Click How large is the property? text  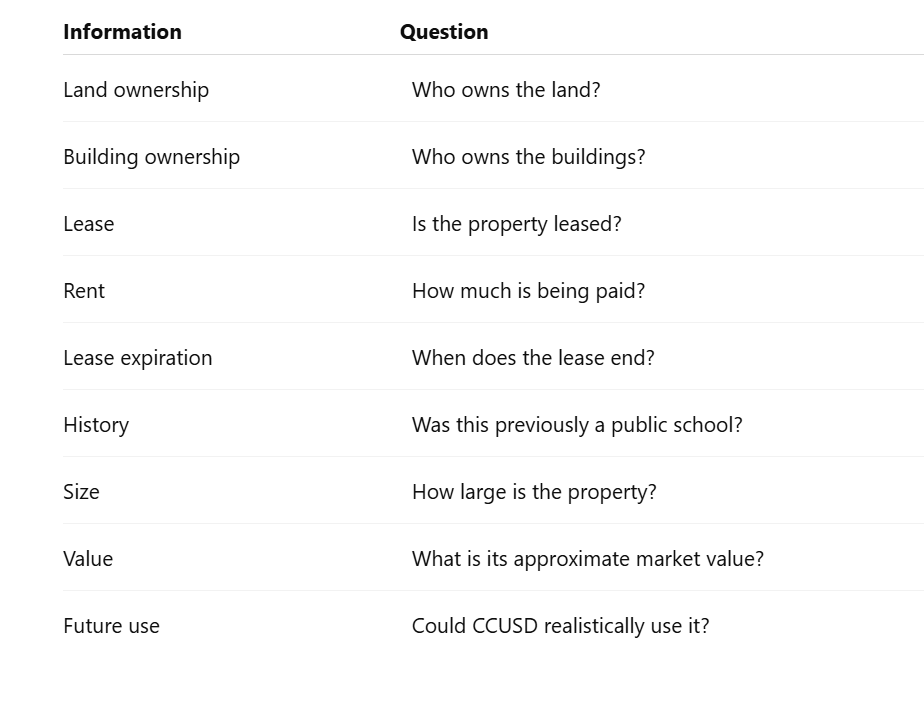click(534, 492)
